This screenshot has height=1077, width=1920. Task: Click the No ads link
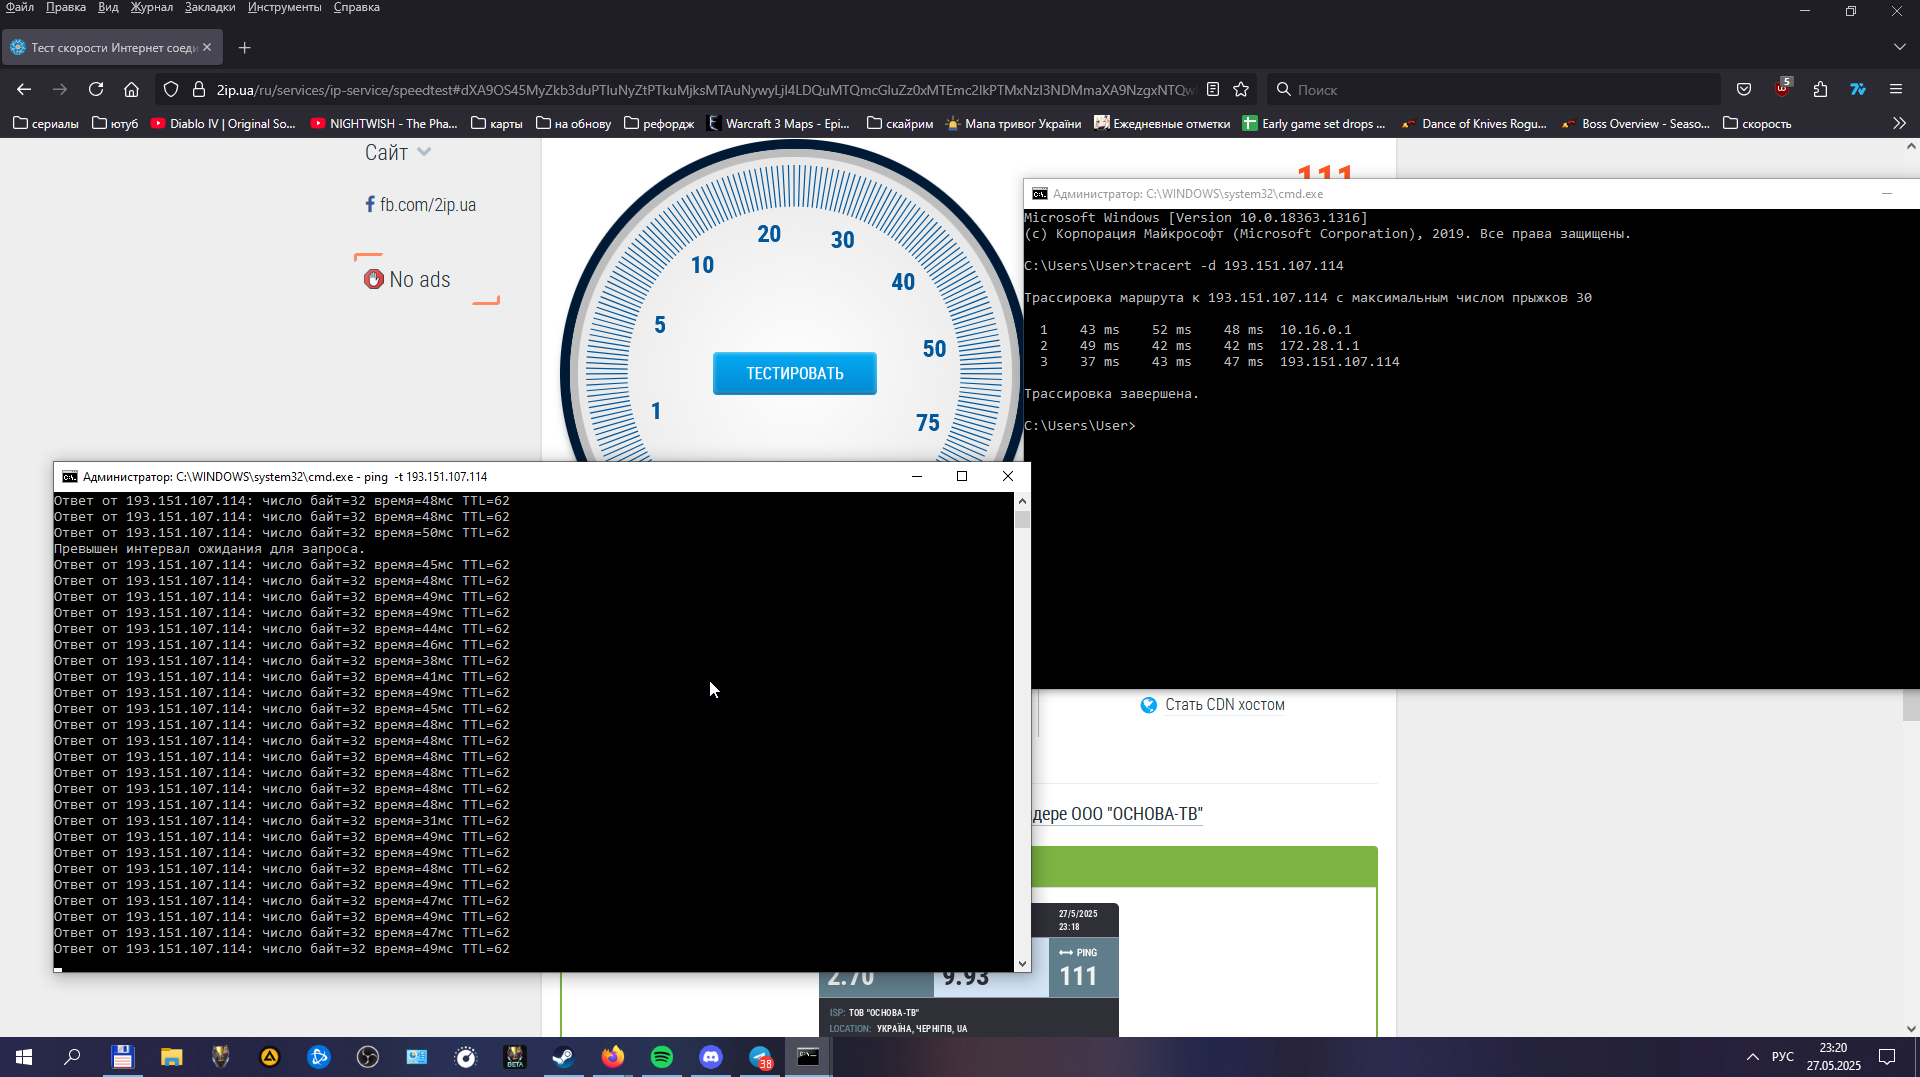pos(408,280)
